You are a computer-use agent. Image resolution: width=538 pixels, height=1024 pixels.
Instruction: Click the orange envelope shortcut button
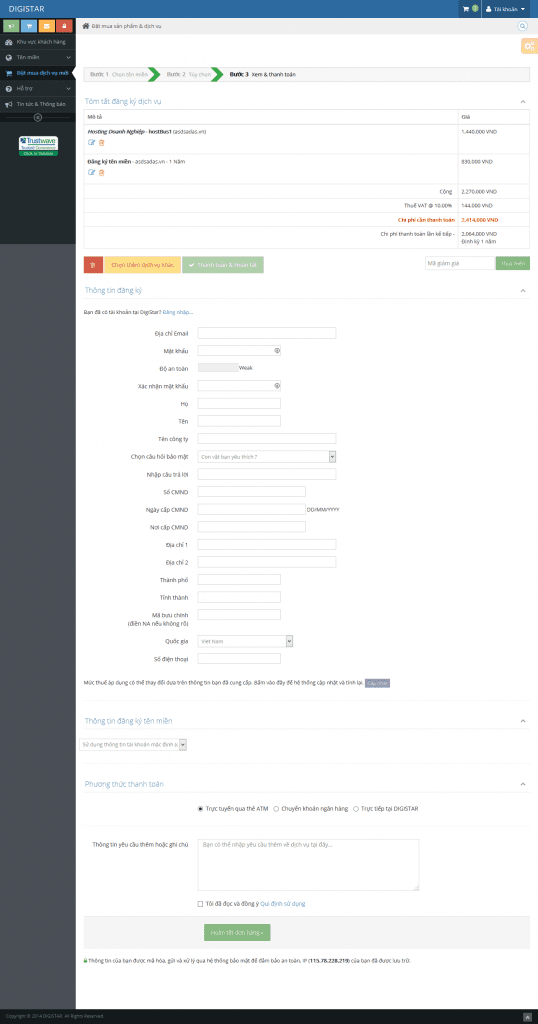pos(47,26)
